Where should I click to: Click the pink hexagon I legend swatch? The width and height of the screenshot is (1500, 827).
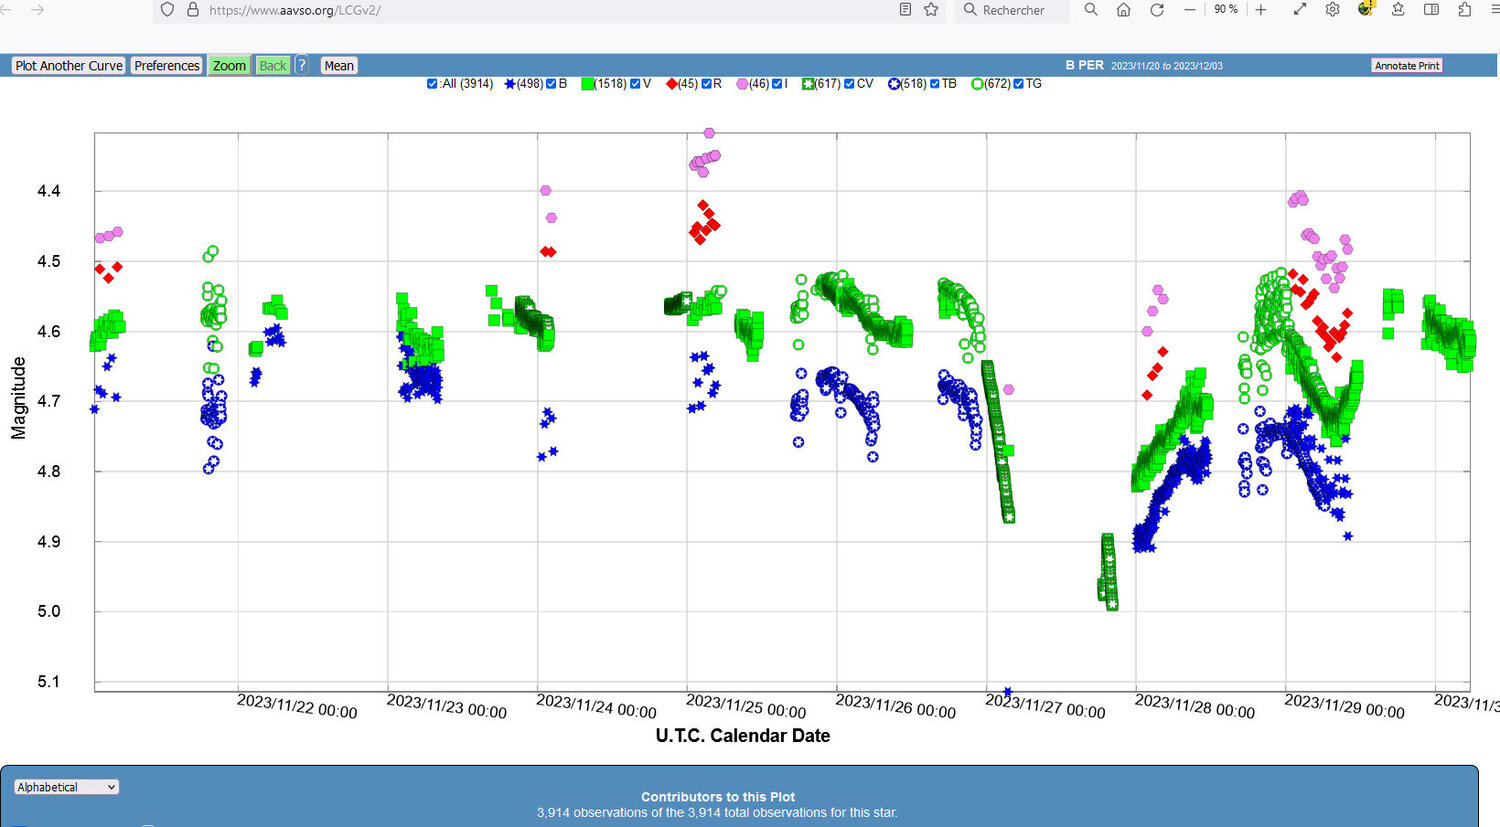[x=742, y=84]
